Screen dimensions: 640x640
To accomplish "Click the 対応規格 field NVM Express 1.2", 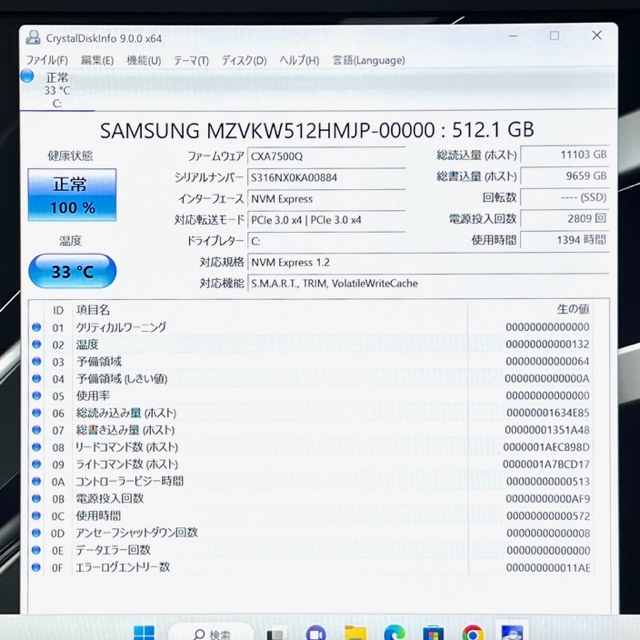I will tap(428, 262).
